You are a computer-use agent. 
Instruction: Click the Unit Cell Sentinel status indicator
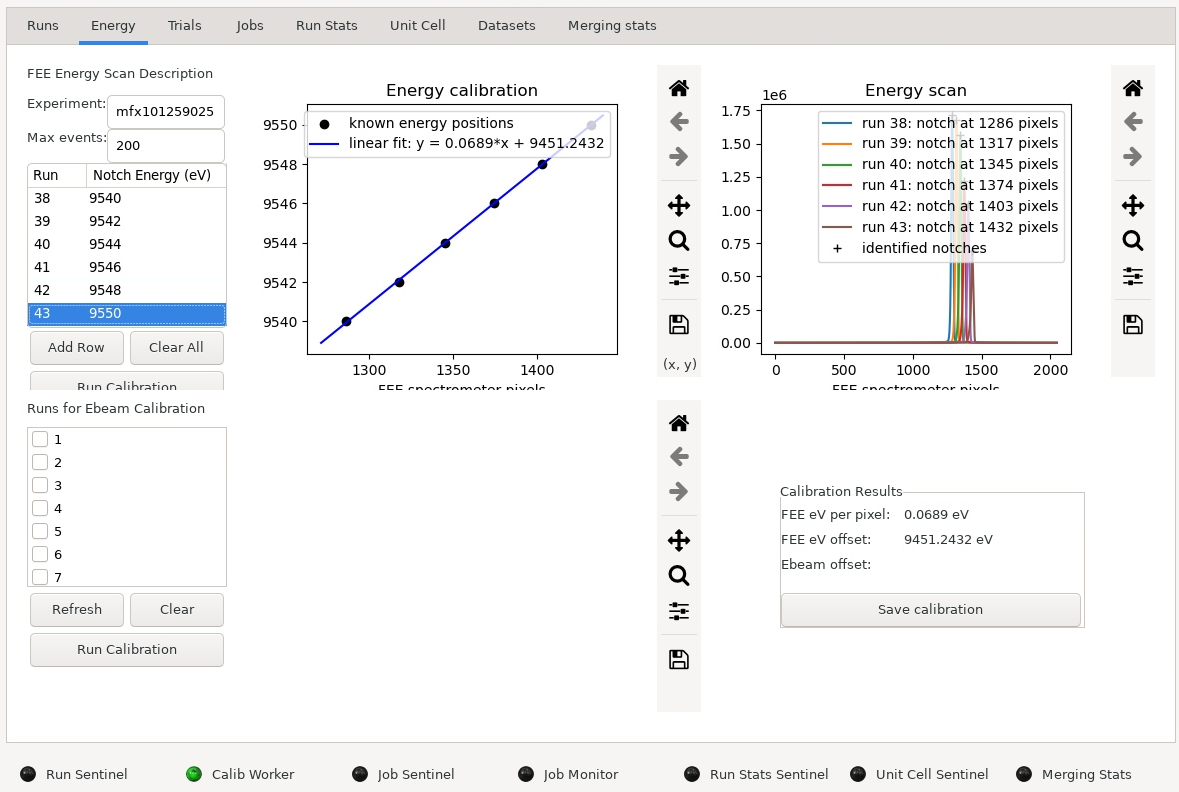pos(858,774)
